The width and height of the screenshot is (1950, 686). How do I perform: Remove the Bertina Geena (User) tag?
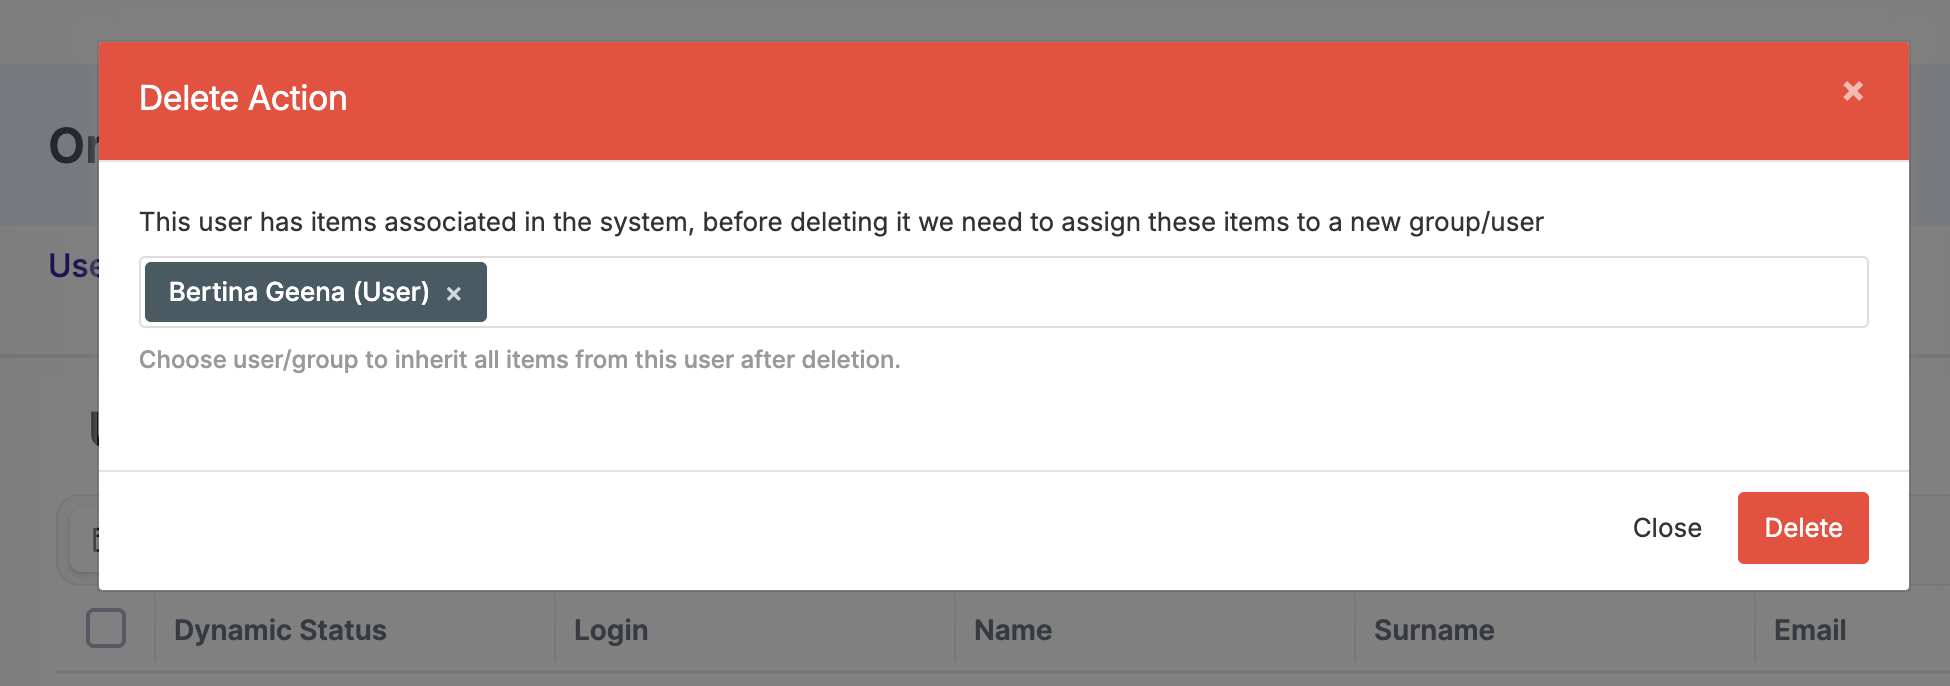click(454, 294)
